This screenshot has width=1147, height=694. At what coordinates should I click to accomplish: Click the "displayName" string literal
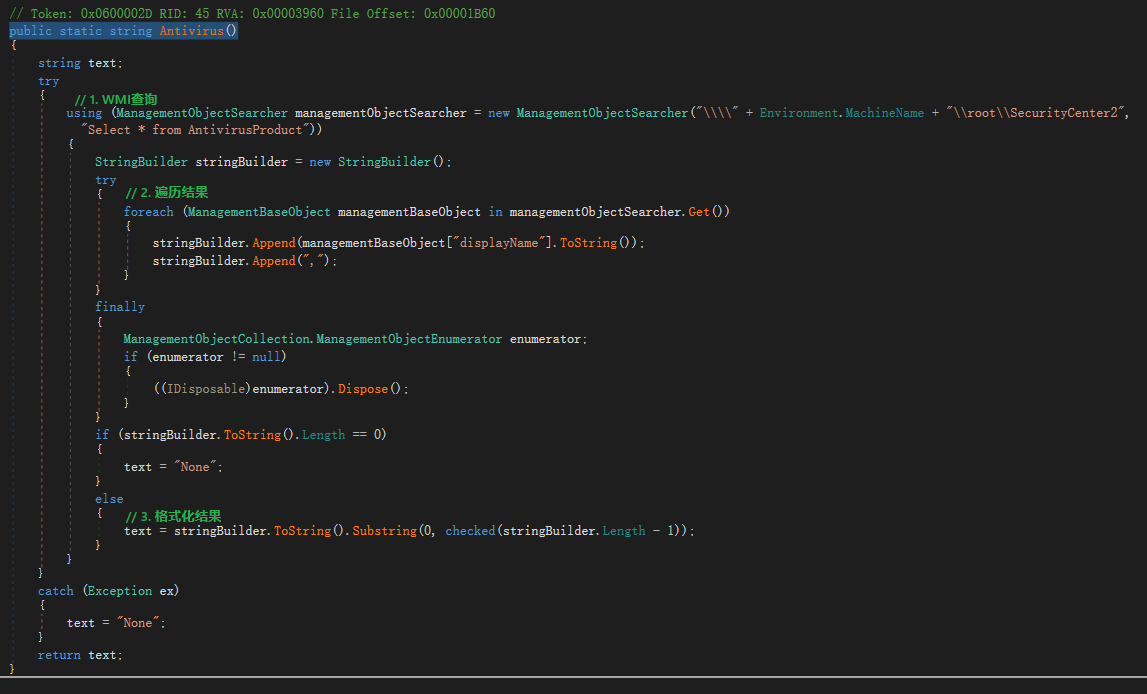pyautogui.click(x=500, y=243)
